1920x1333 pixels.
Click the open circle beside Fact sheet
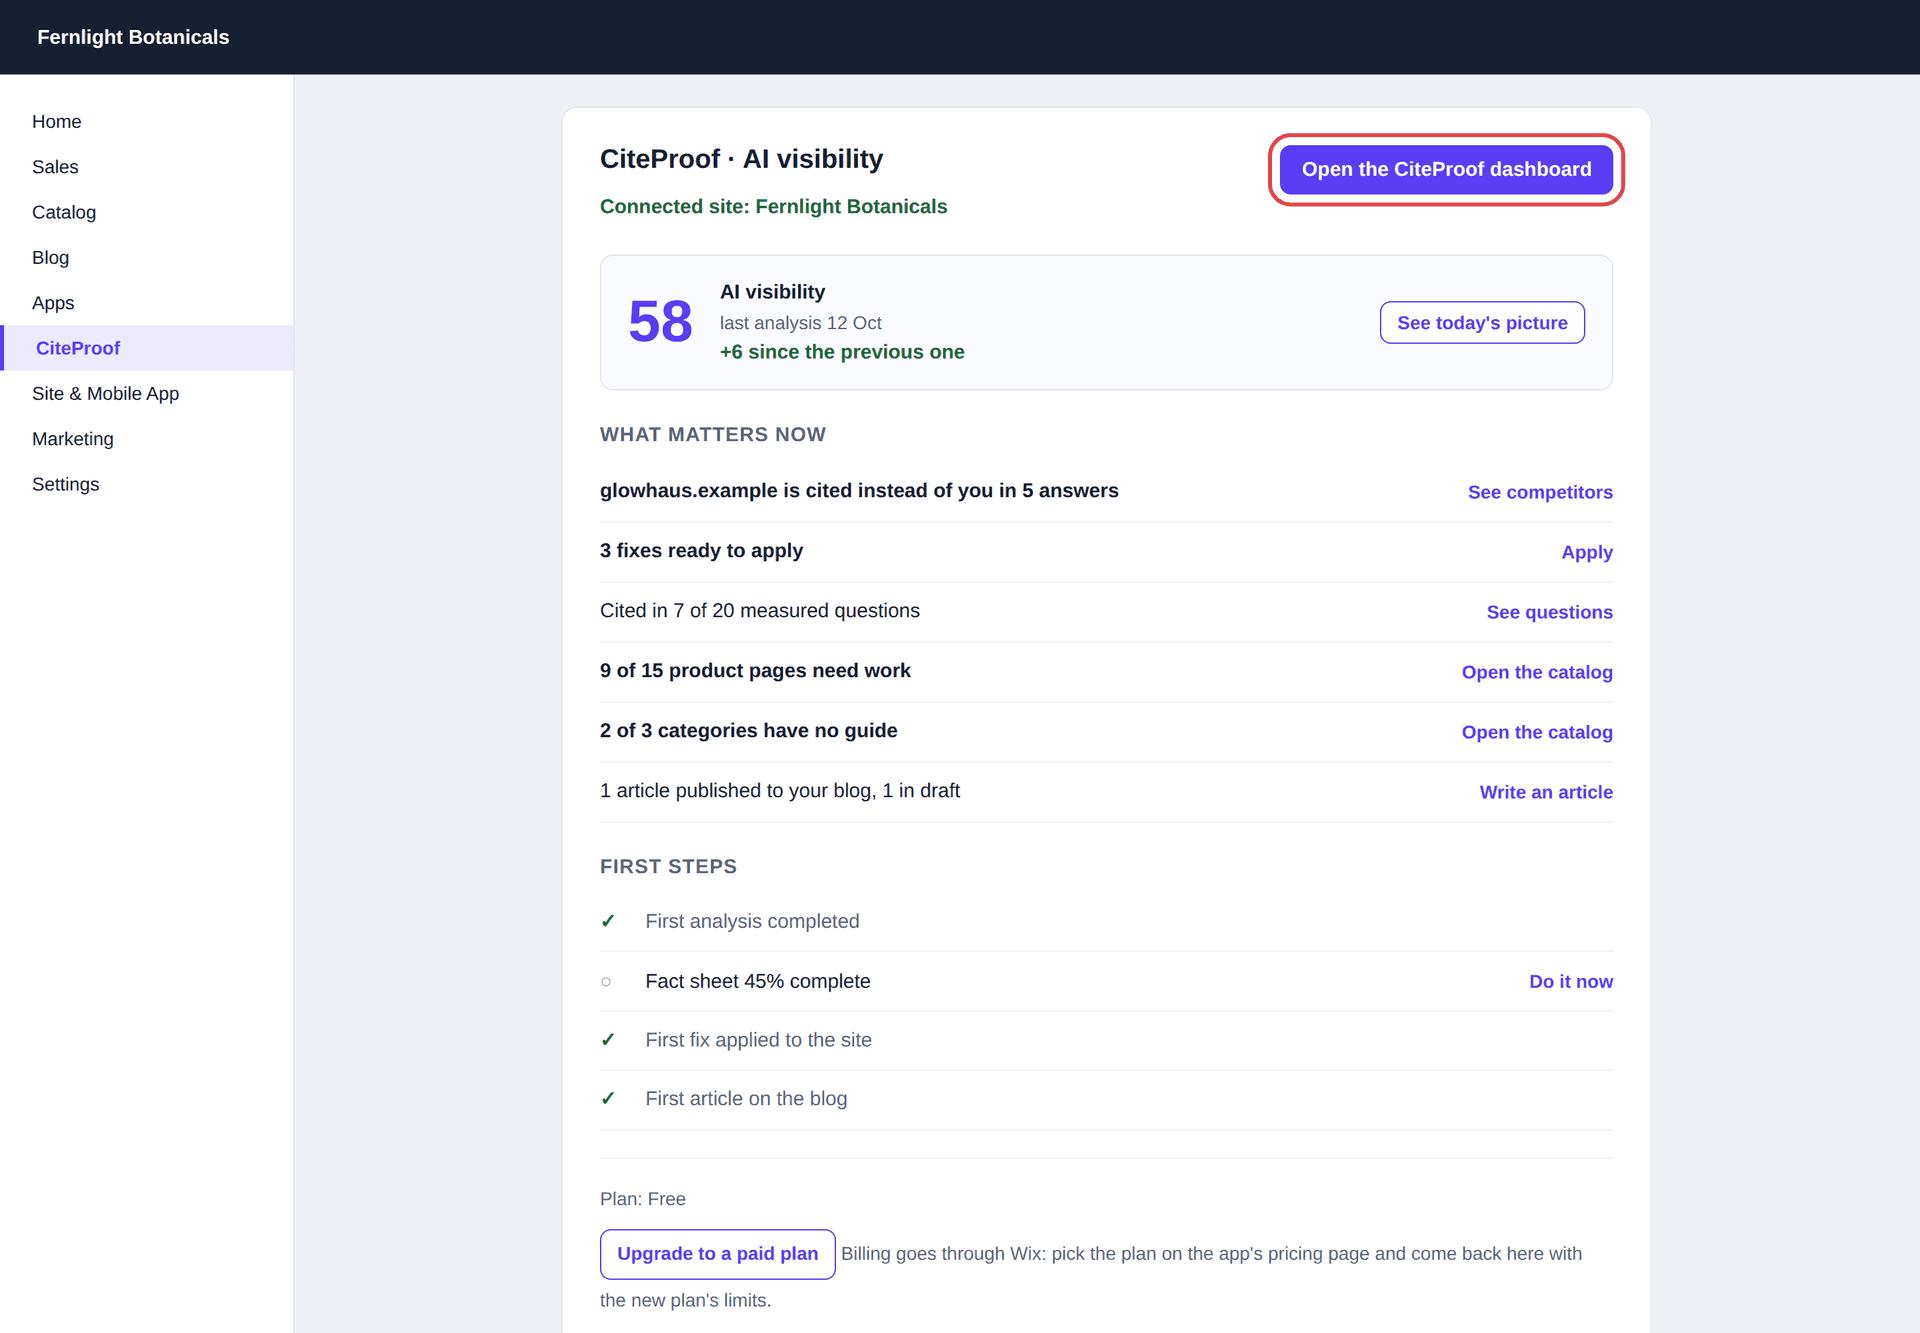point(606,981)
